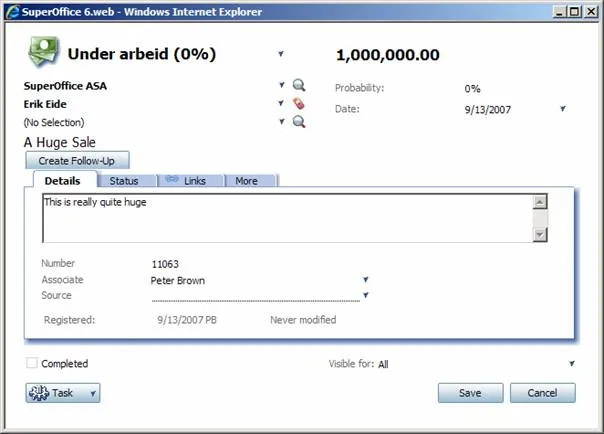Click magnifier icon beside (No Selection)
604x434 pixels.
pos(298,121)
